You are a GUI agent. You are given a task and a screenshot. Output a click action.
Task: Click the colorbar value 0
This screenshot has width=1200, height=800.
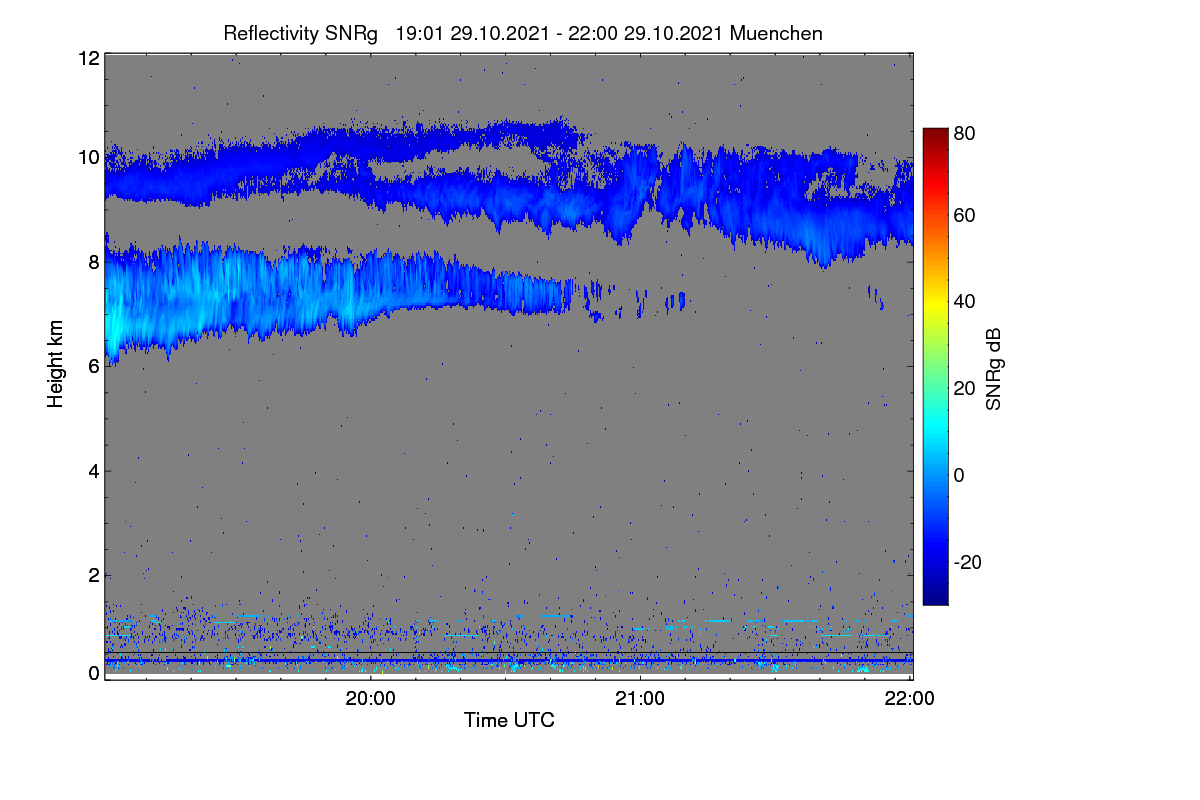click(x=961, y=475)
